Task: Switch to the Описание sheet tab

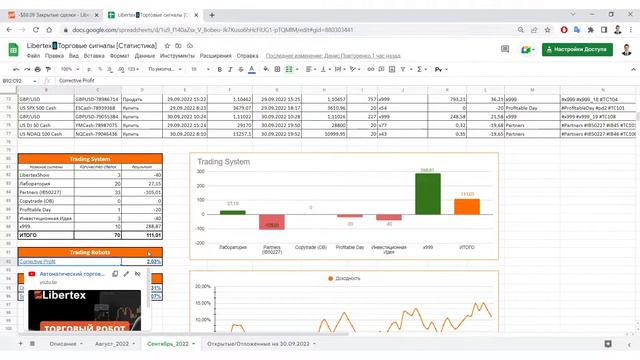Action: [x=63, y=344]
